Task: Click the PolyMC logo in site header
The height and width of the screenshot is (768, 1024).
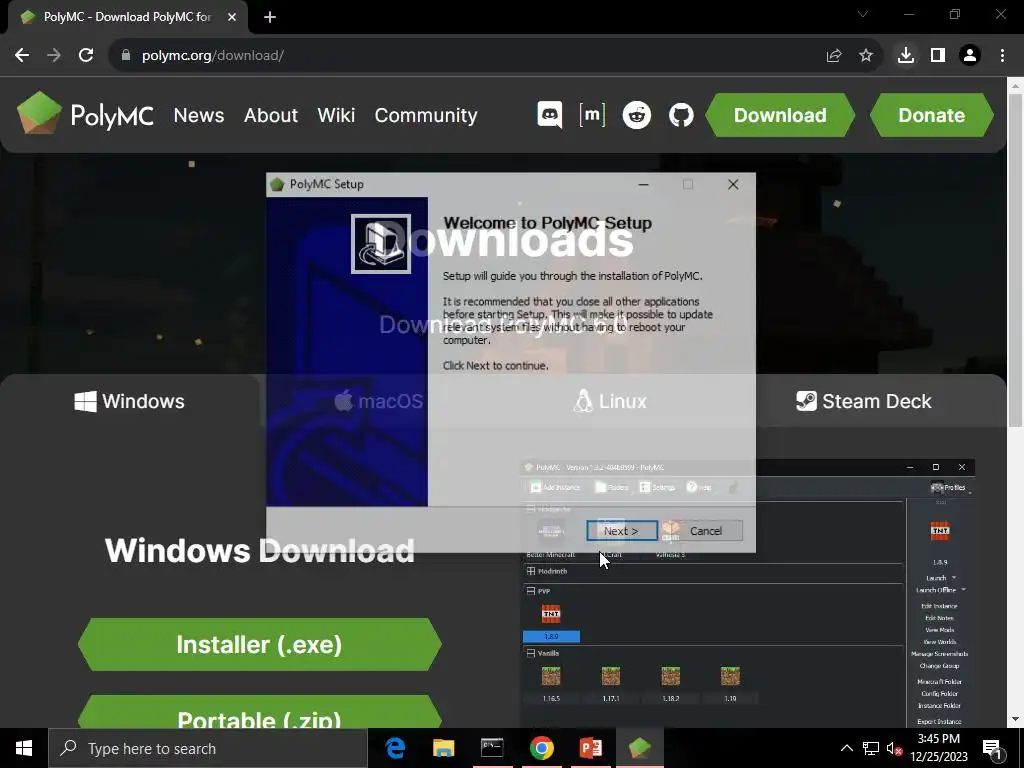Action: tap(86, 114)
